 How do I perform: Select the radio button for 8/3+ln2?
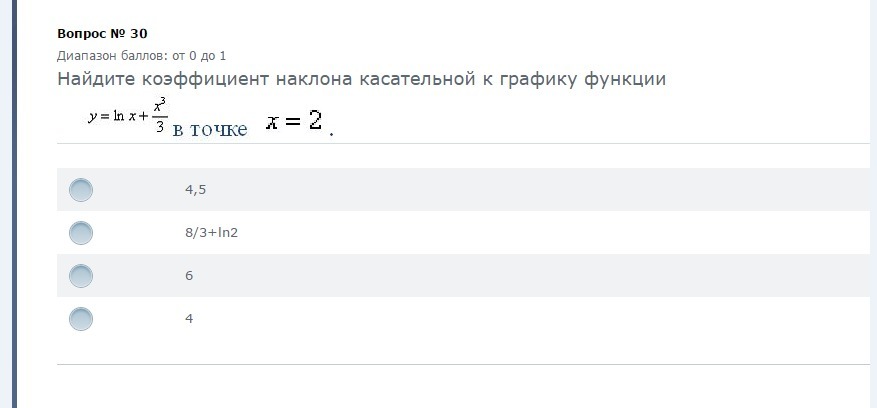pyautogui.click(x=81, y=233)
